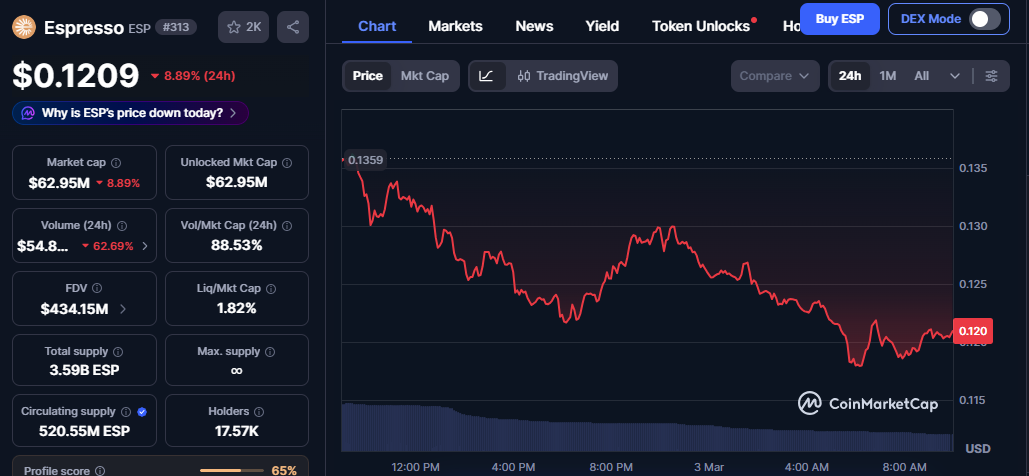This screenshot has width=1029, height=476.
Task: Click the 65% profile score value
Action: [x=284, y=470]
